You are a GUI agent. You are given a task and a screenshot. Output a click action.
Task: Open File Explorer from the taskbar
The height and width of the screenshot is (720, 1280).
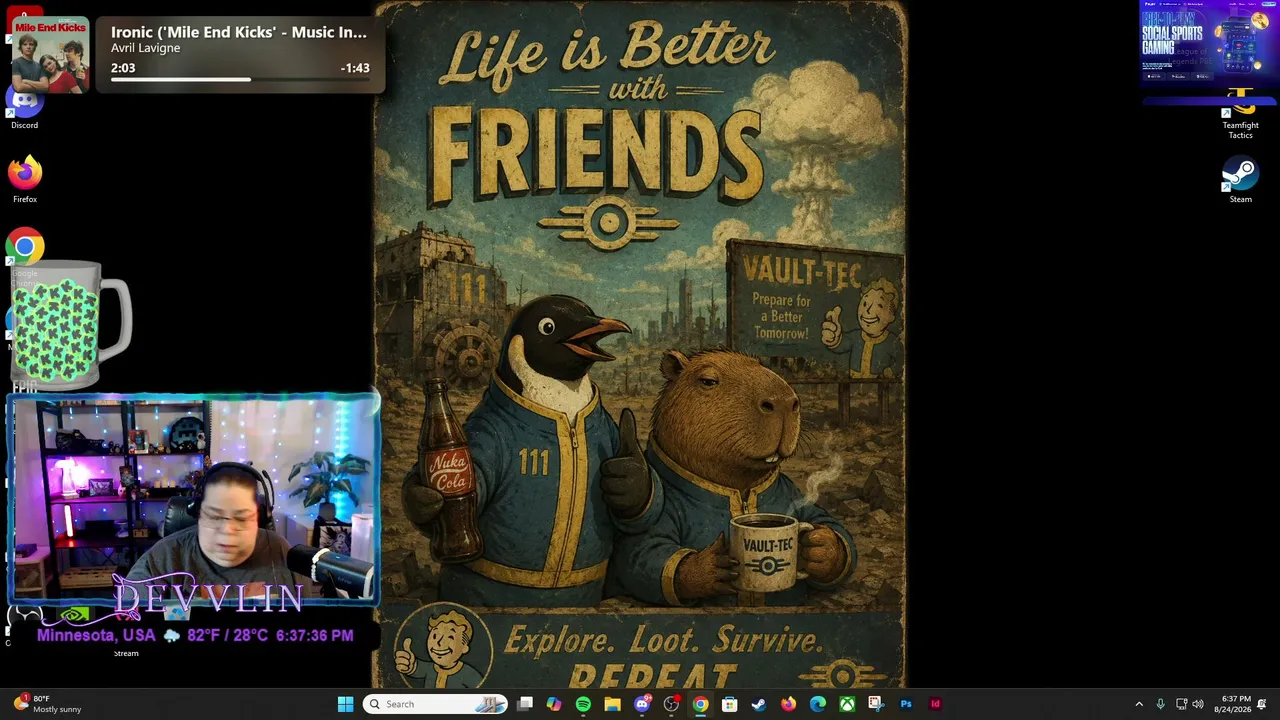point(612,704)
